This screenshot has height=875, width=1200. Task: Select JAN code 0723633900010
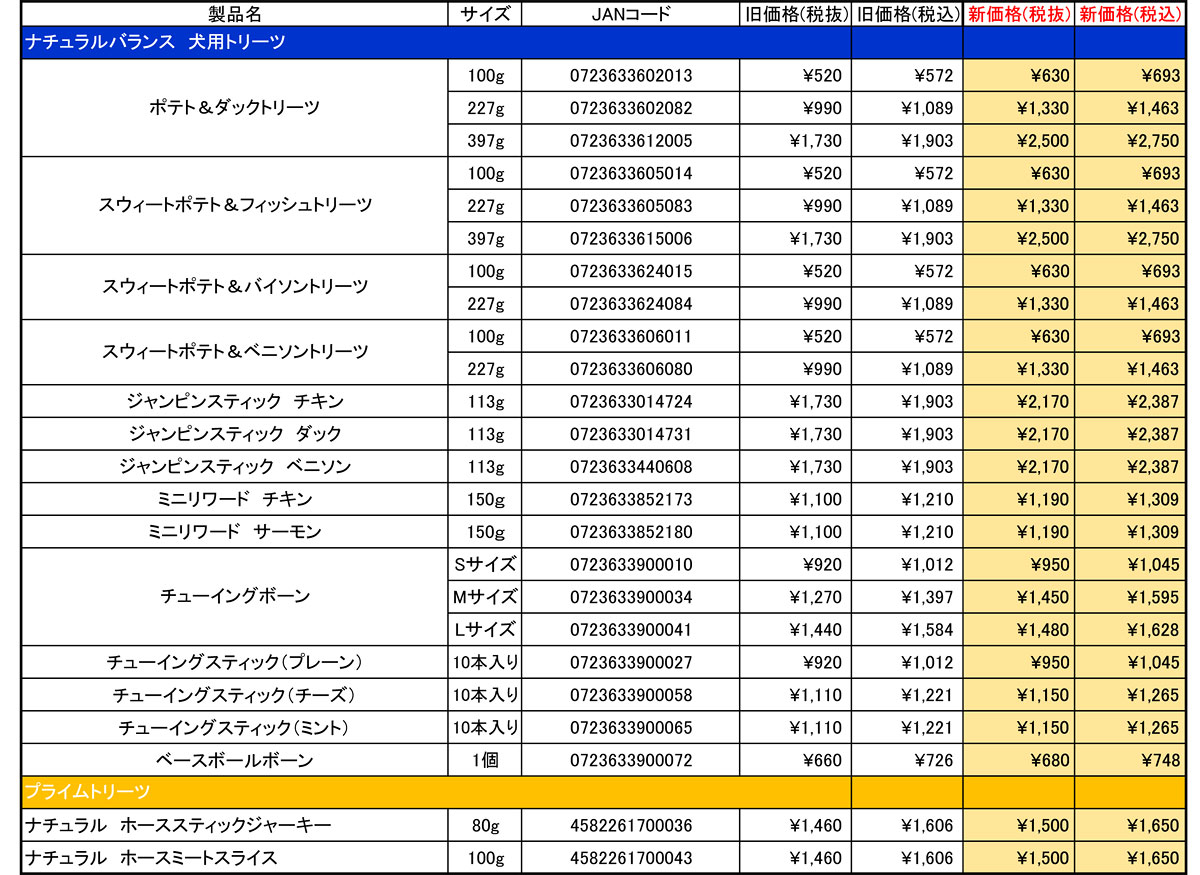(631, 565)
